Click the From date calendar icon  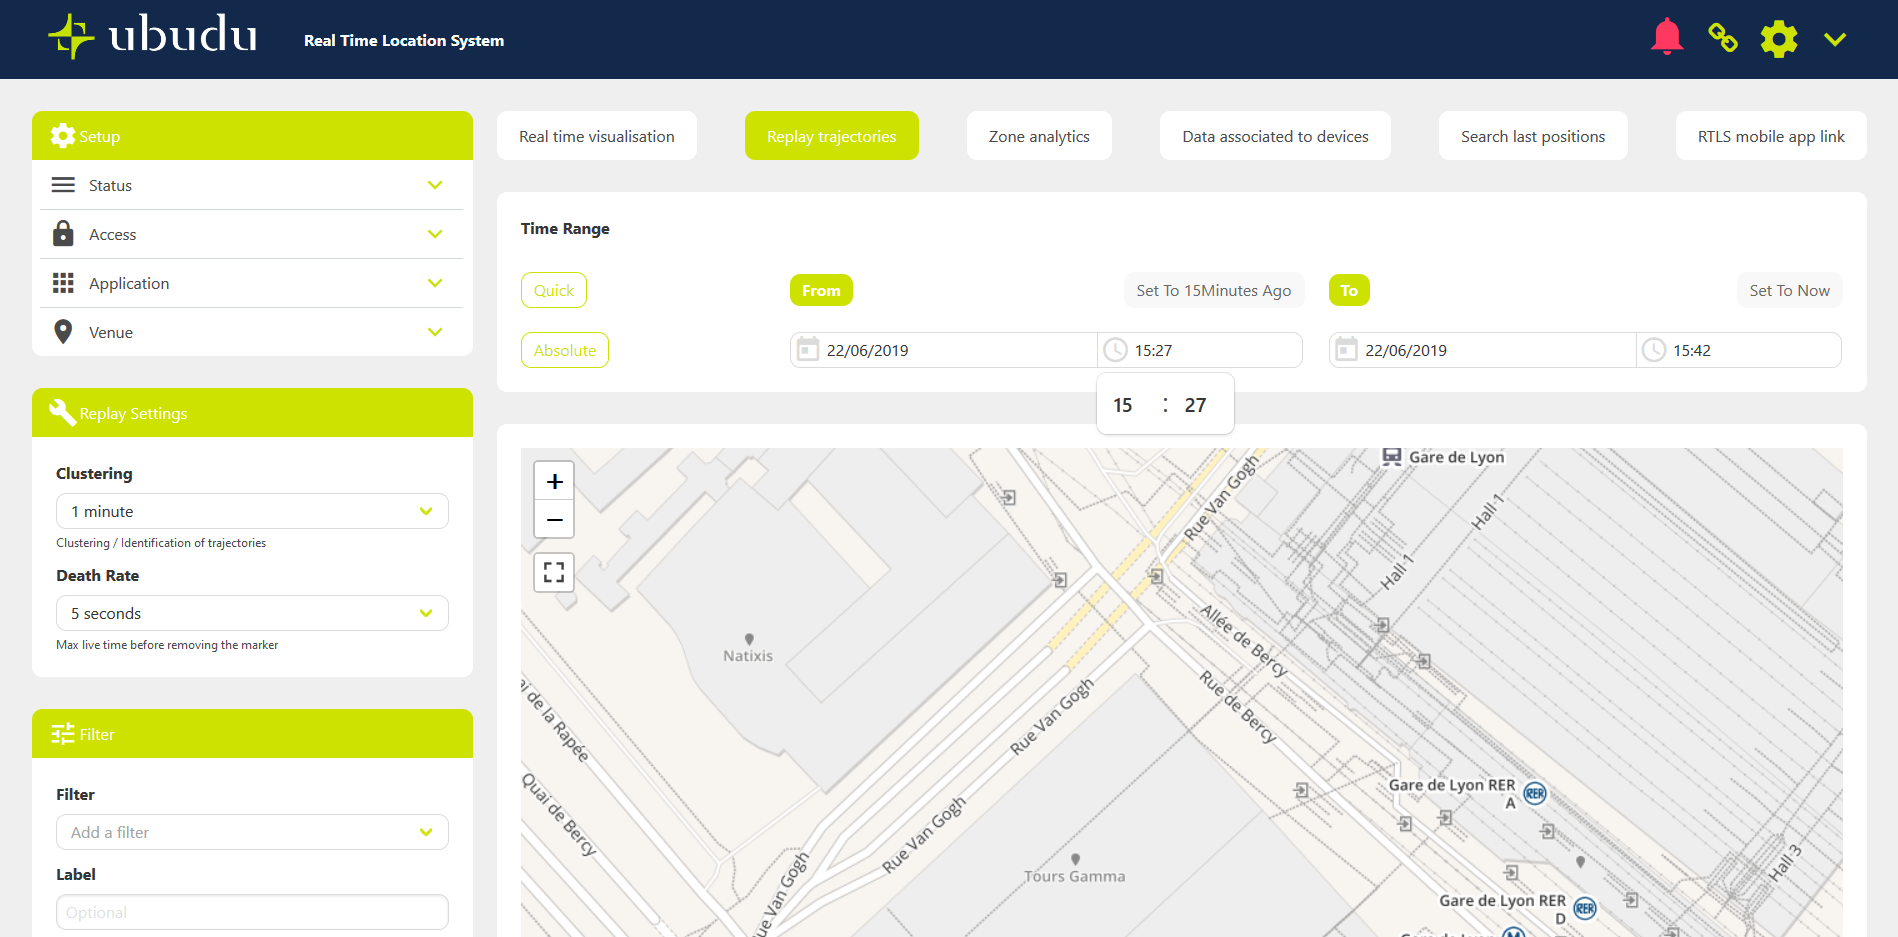click(x=808, y=350)
